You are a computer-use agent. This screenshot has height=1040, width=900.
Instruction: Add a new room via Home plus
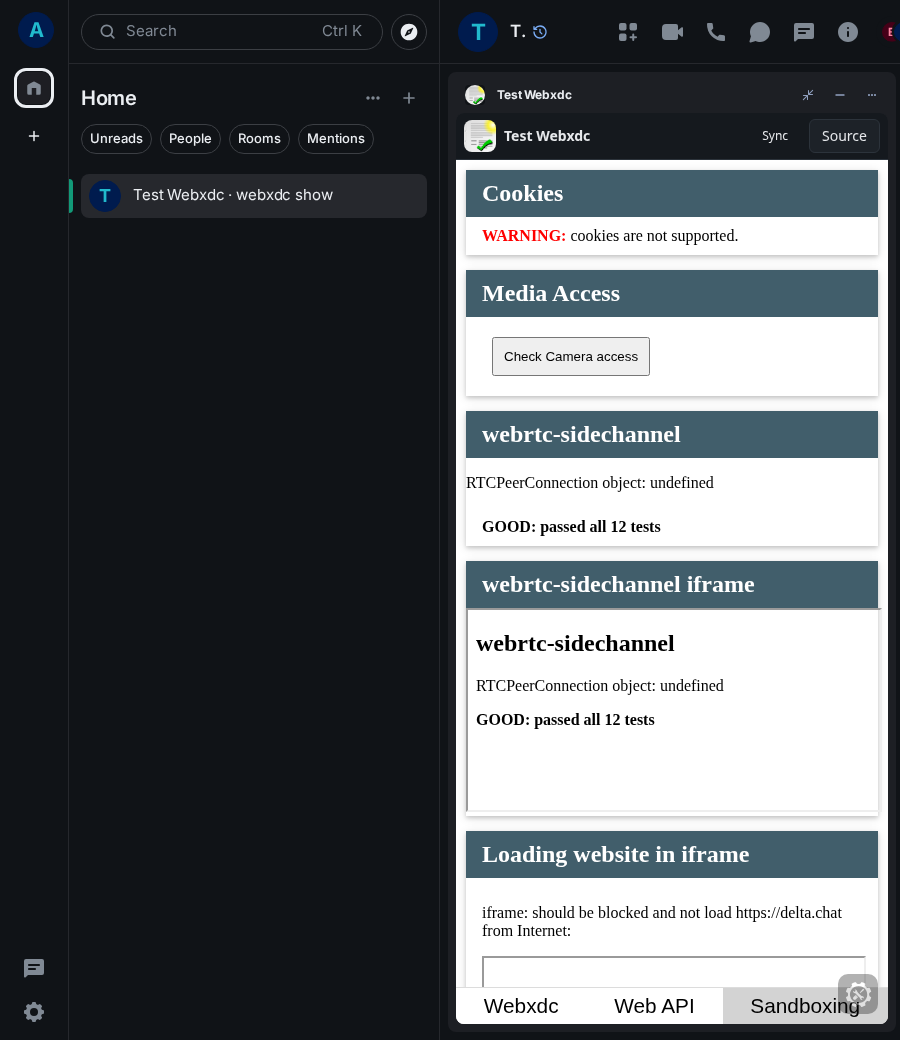(x=409, y=98)
